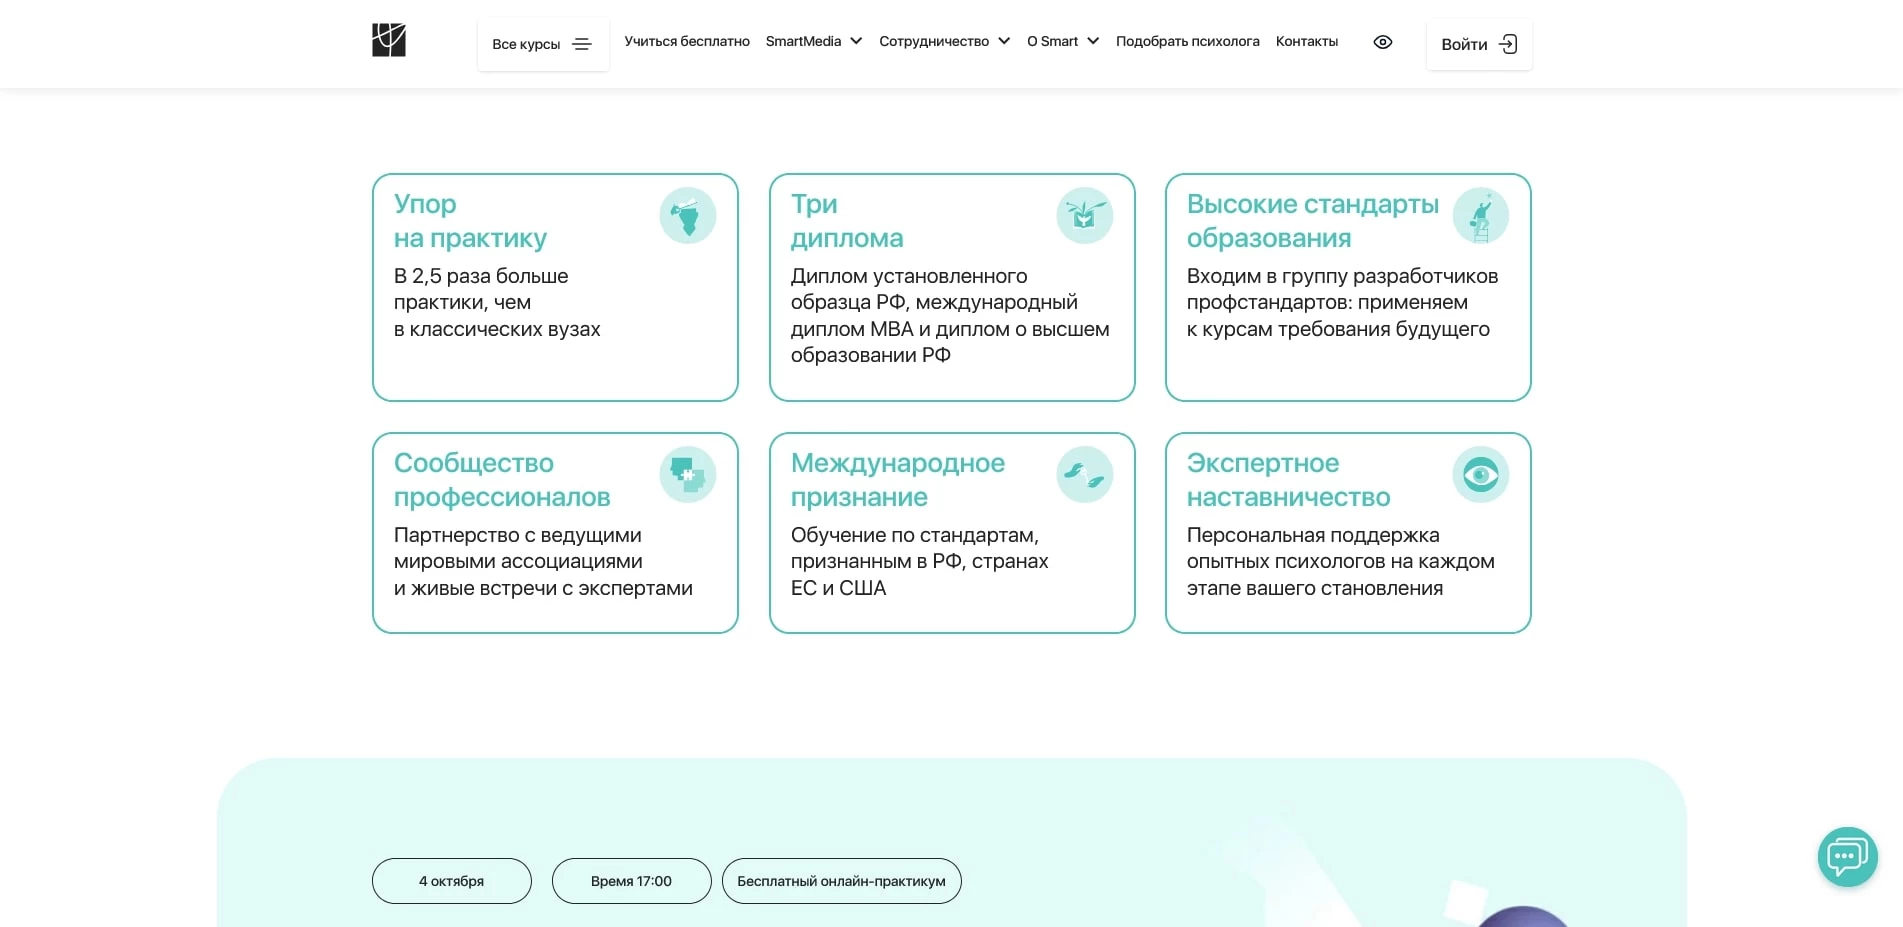Click the puzzle icon in the Сообщество профессионалов card
This screenshot has width=1903, height=927.
(x=687, y=475)
